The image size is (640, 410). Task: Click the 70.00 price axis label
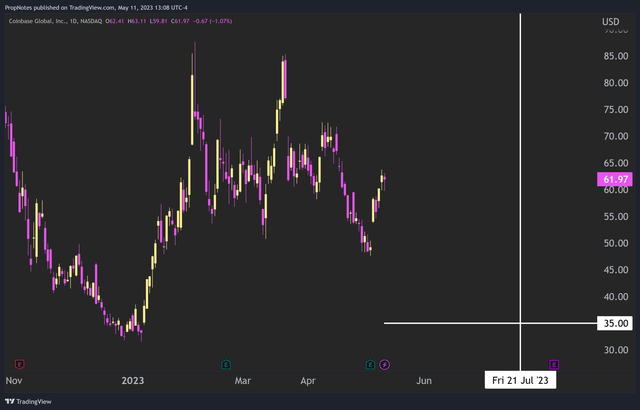click(x=616, y=136)
